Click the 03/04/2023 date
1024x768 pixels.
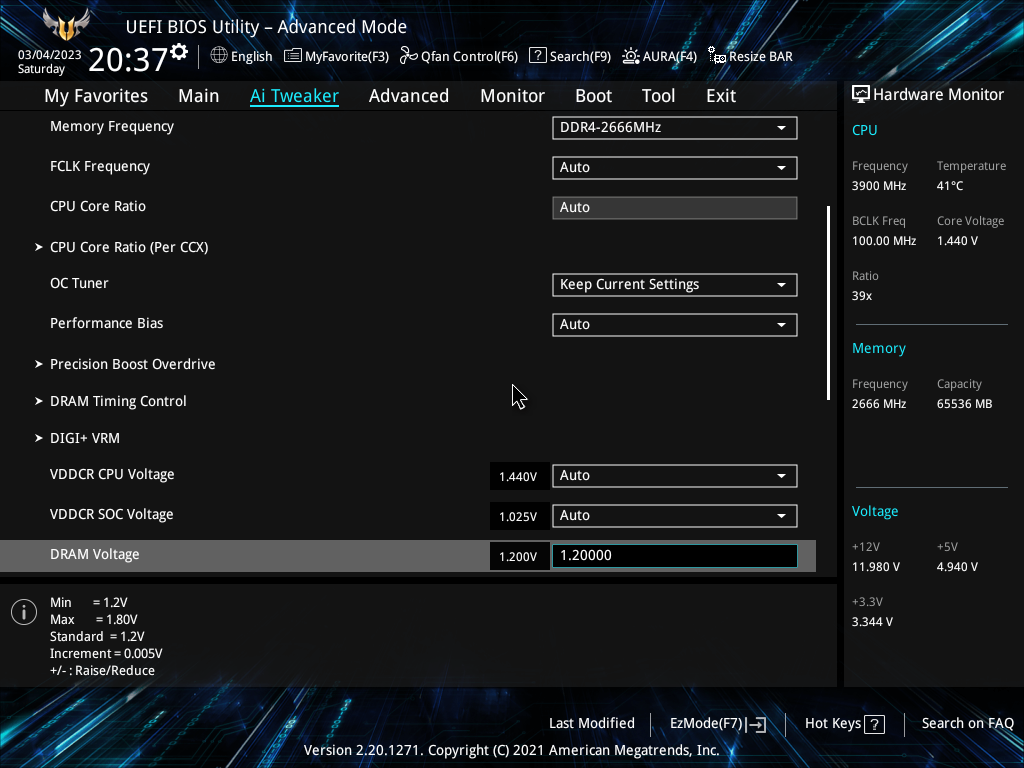(x=50, y=55)
